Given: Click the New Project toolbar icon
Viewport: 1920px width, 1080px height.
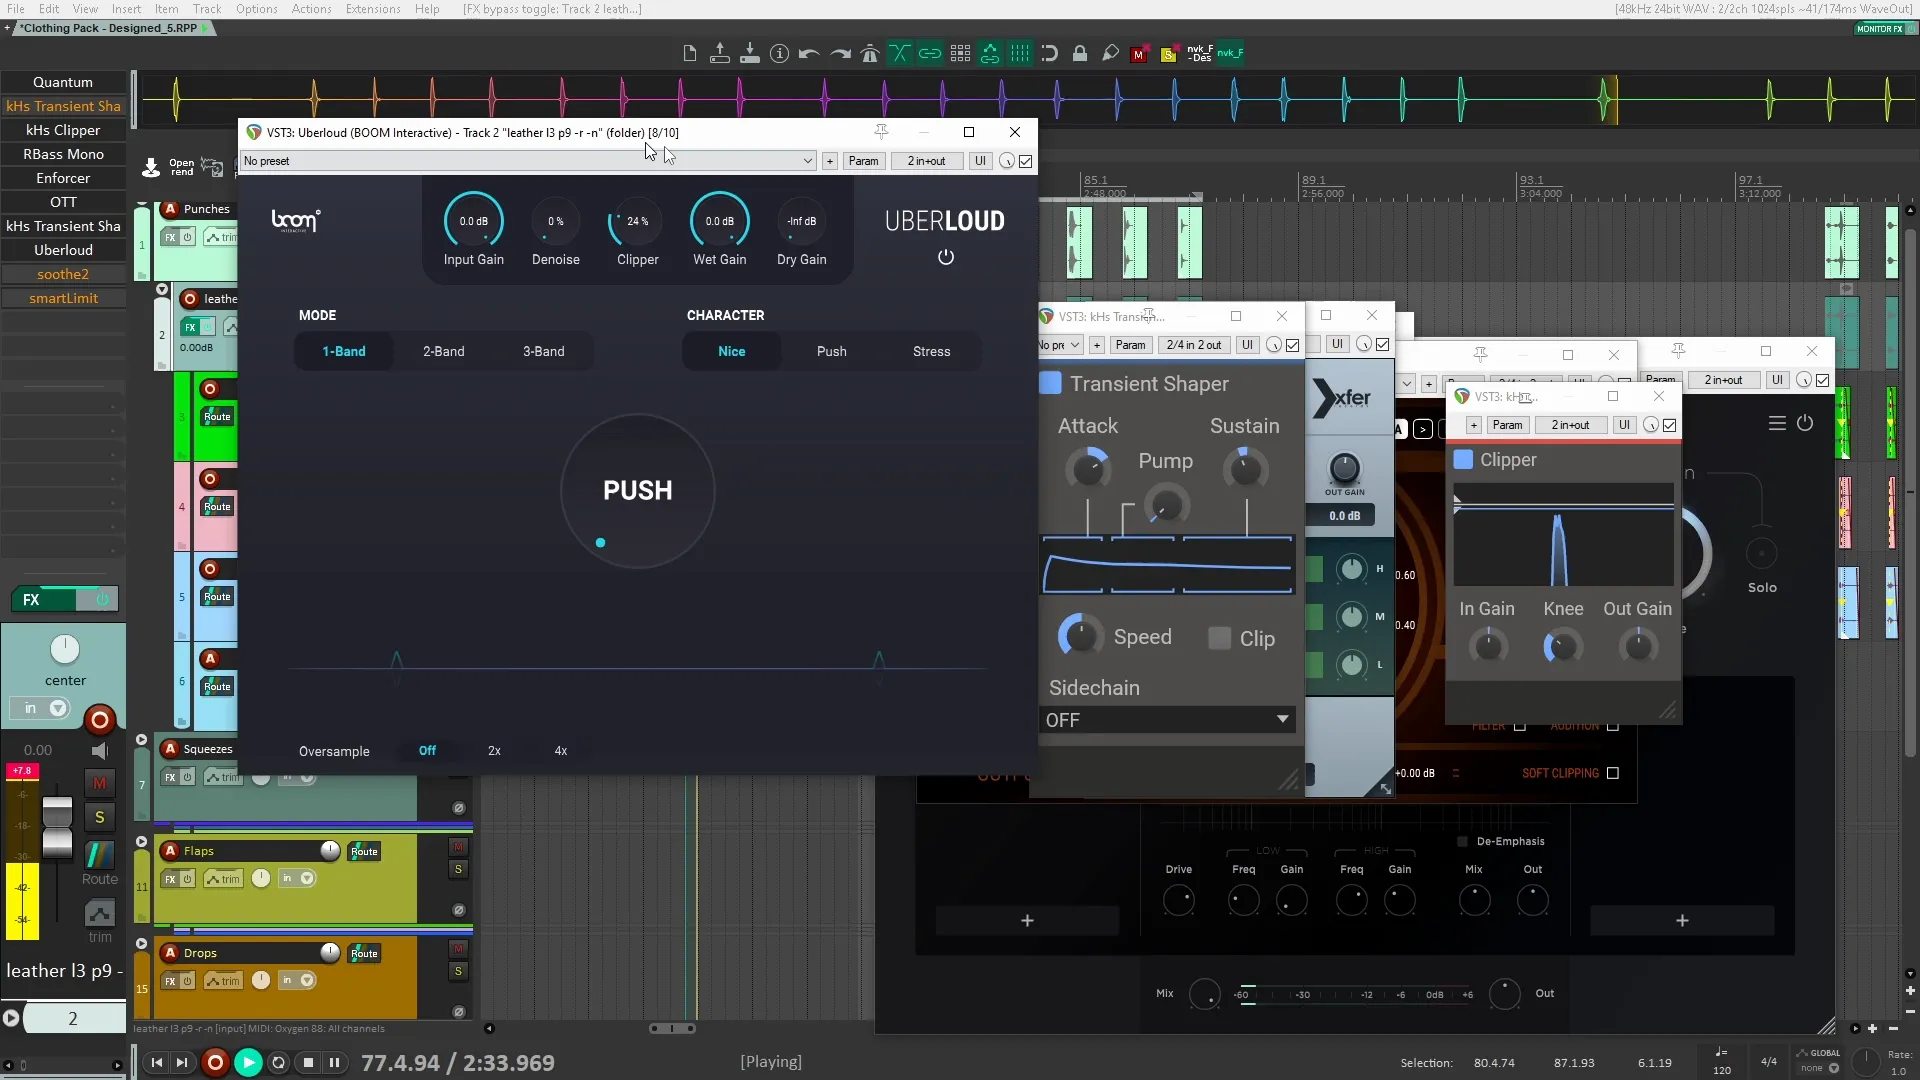Looking at the screenshot, I should [x=689, y=54].
